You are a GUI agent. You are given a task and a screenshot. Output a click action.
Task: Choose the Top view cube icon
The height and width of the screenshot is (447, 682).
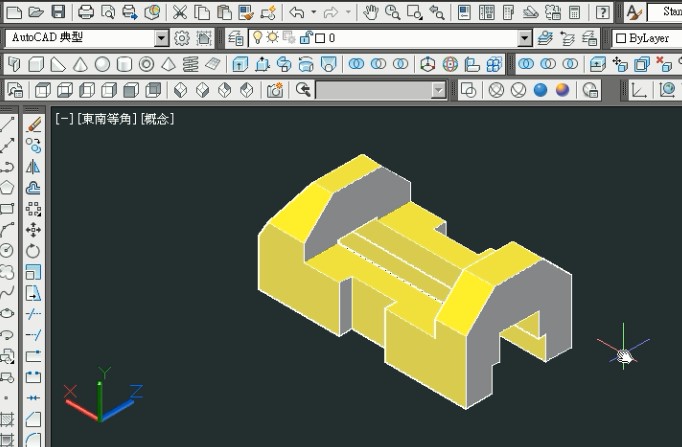[x=43, y=90]
